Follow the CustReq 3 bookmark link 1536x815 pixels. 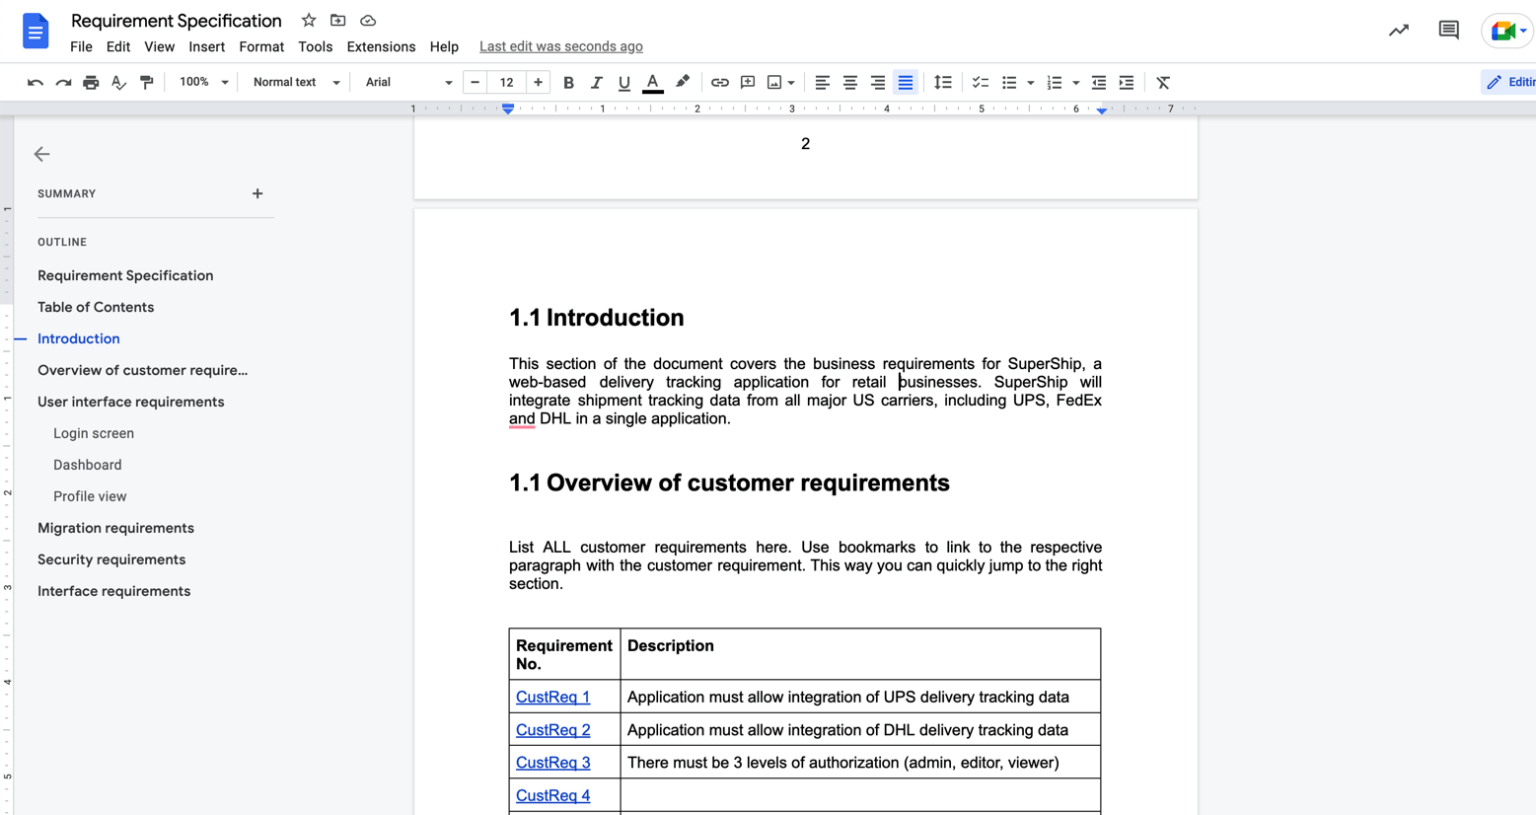click(552, 762)
